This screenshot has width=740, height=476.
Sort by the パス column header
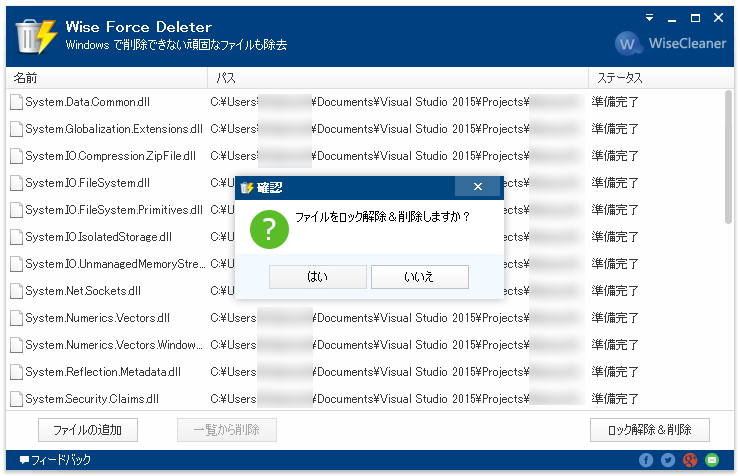(398, 78)
